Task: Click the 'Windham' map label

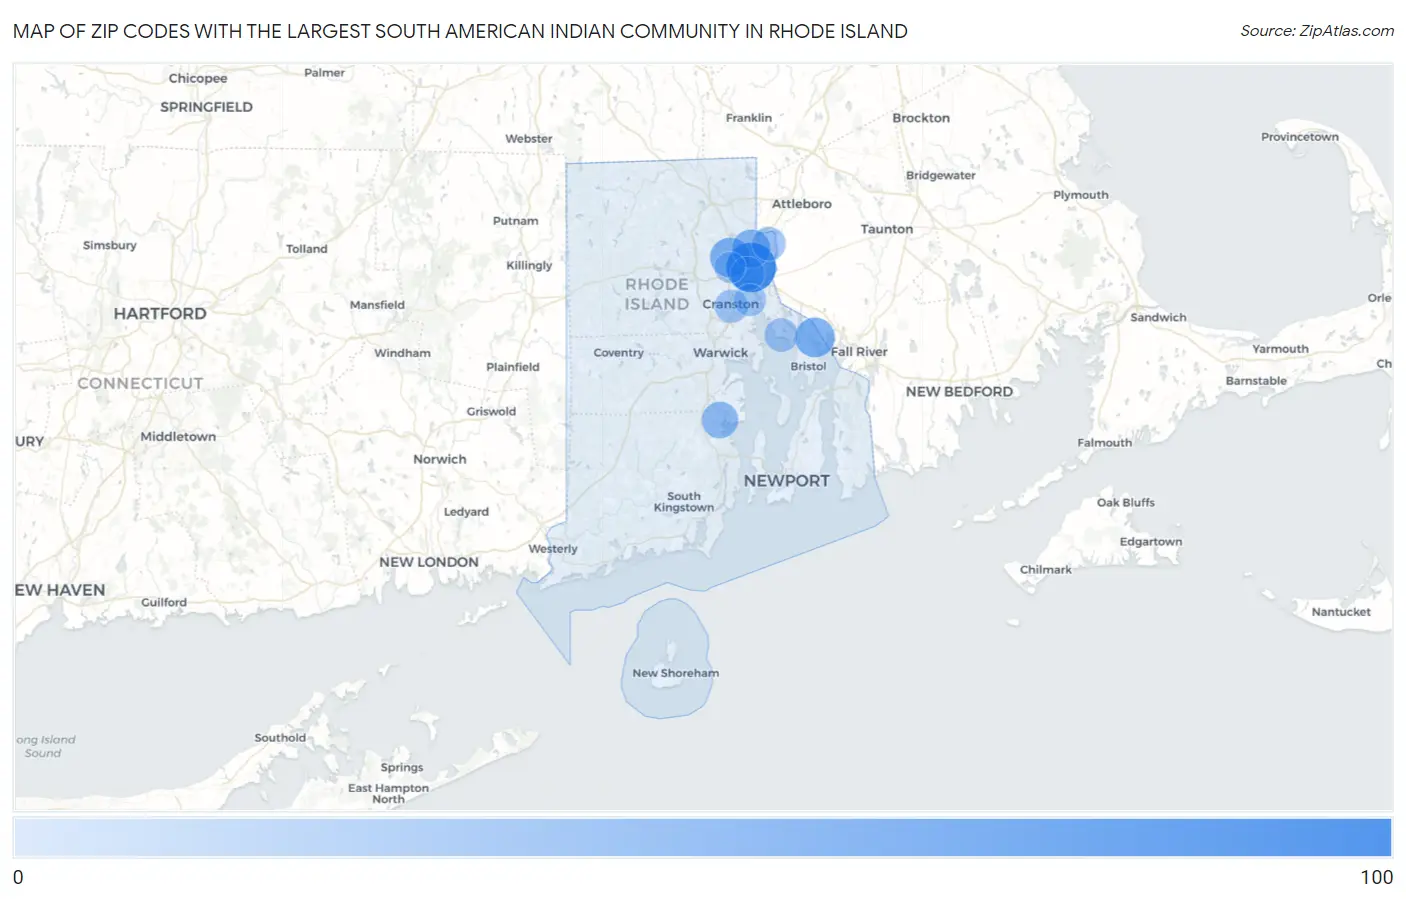Action: 402,353
